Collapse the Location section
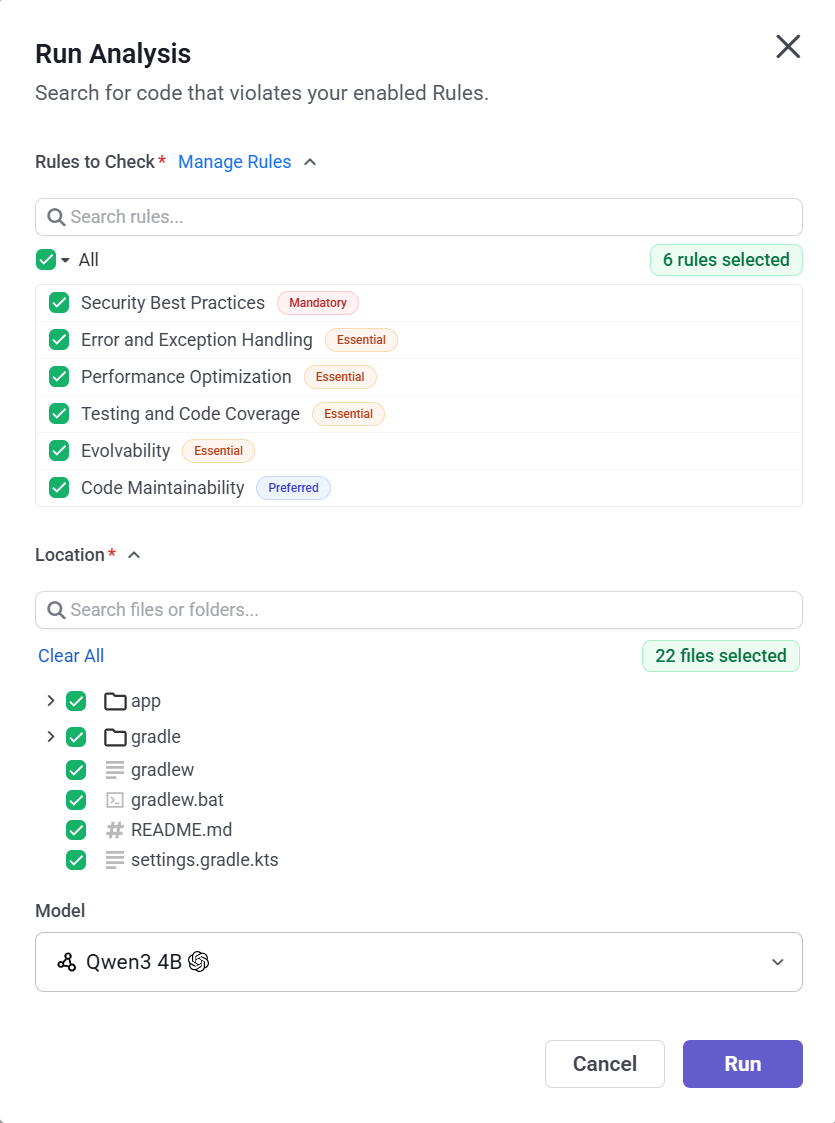835x1123 pixels. pyautogui.click(x=133, y=554)
